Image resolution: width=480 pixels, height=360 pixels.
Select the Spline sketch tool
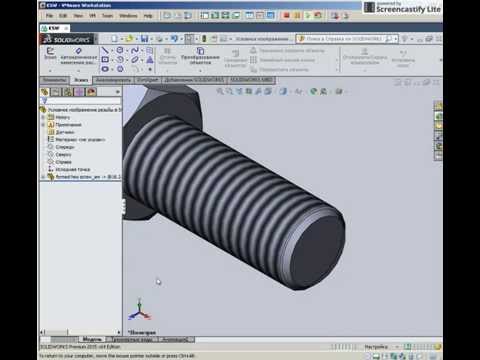(x=135, y=50)
